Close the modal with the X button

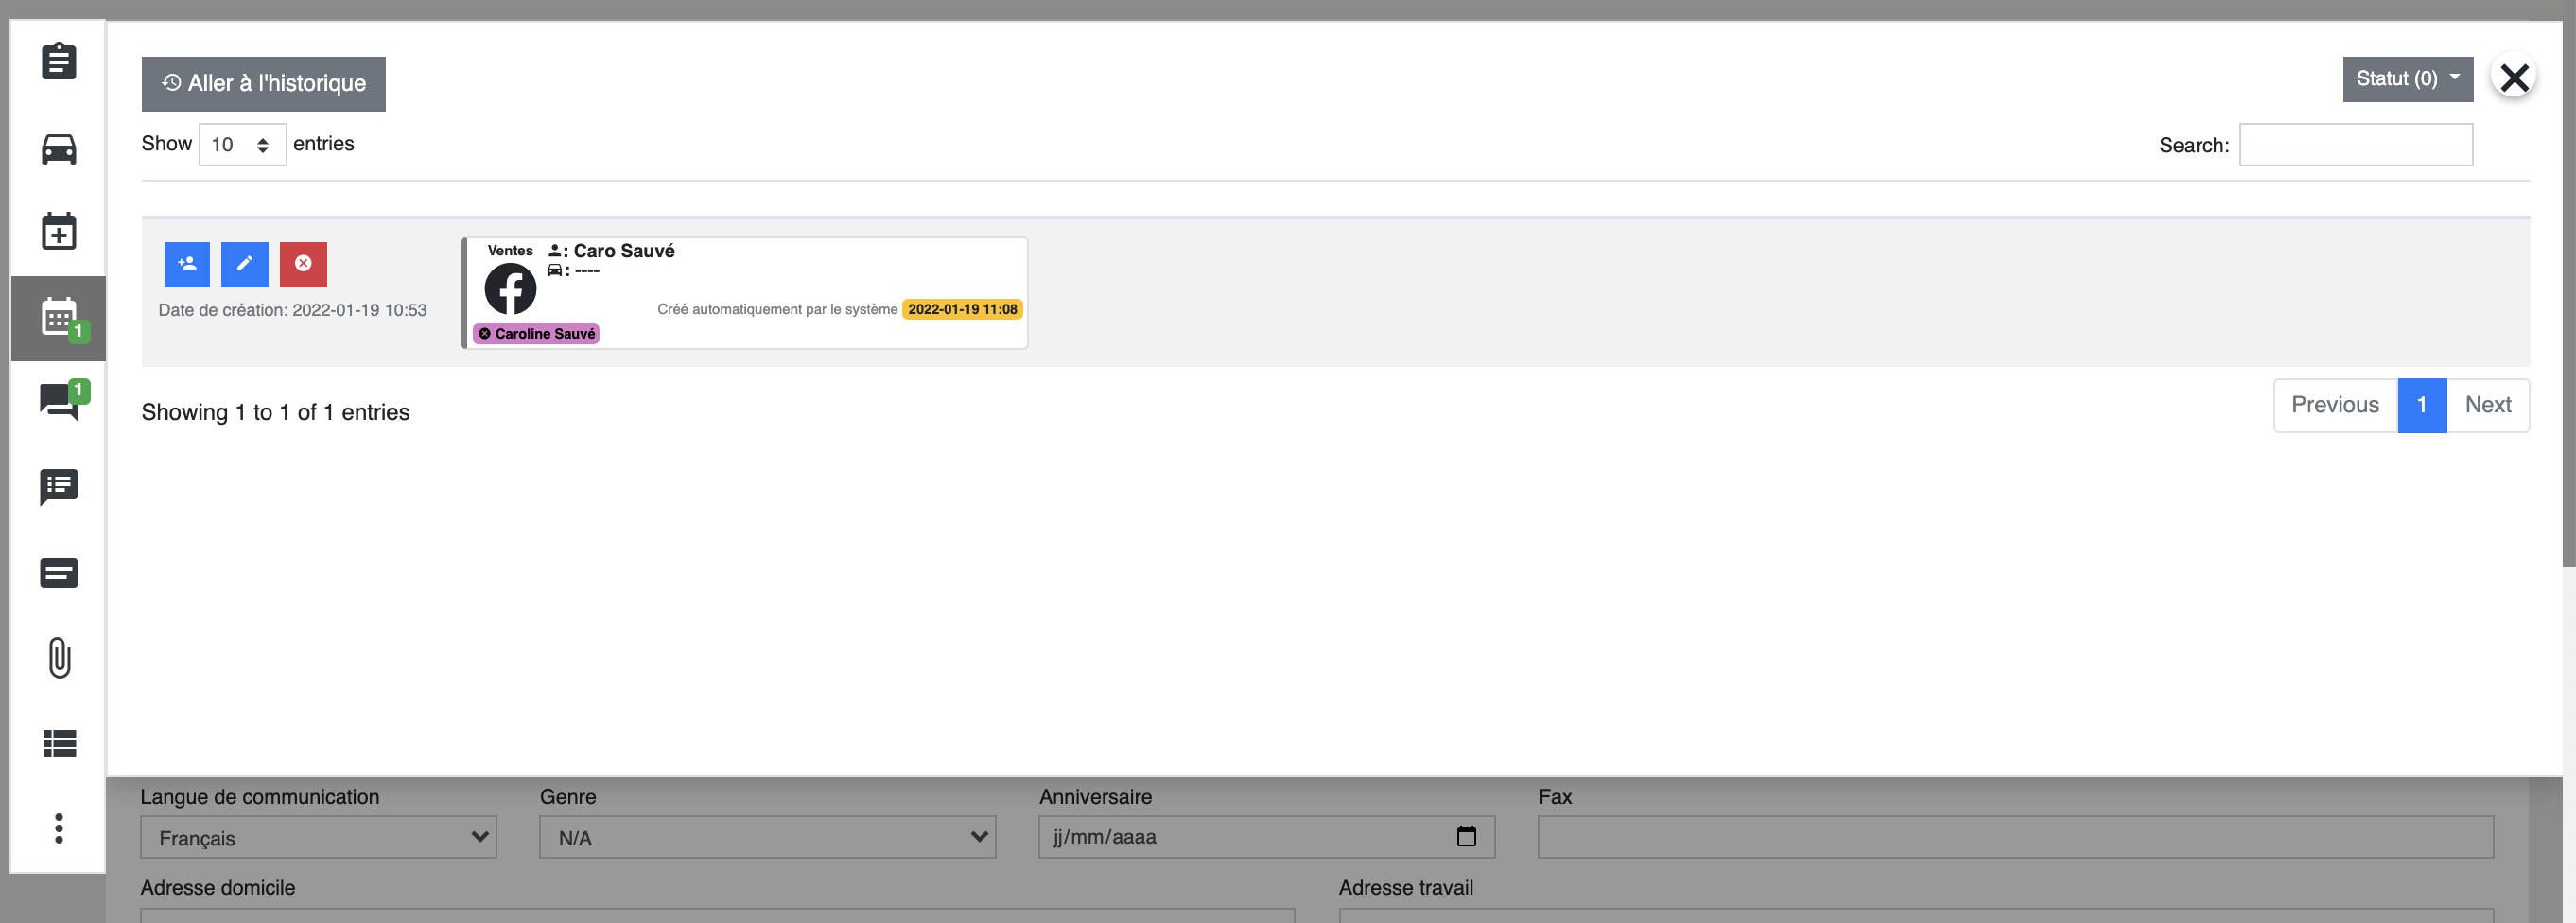(2514, 77)
